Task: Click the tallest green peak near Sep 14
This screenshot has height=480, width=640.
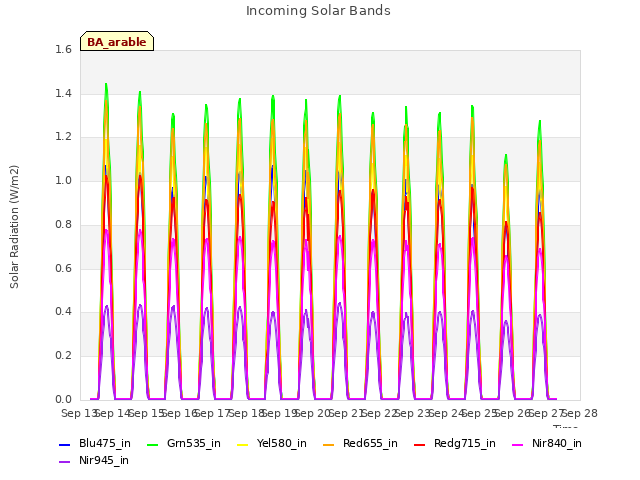Action: (x=106, y=84)
